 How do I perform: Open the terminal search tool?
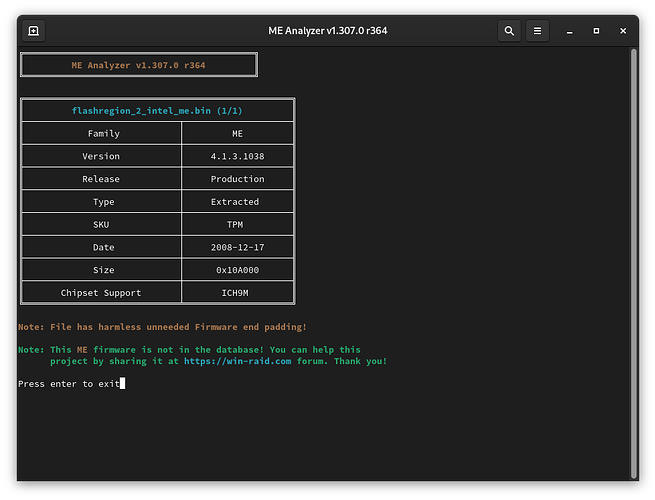[x=509, y=31]
